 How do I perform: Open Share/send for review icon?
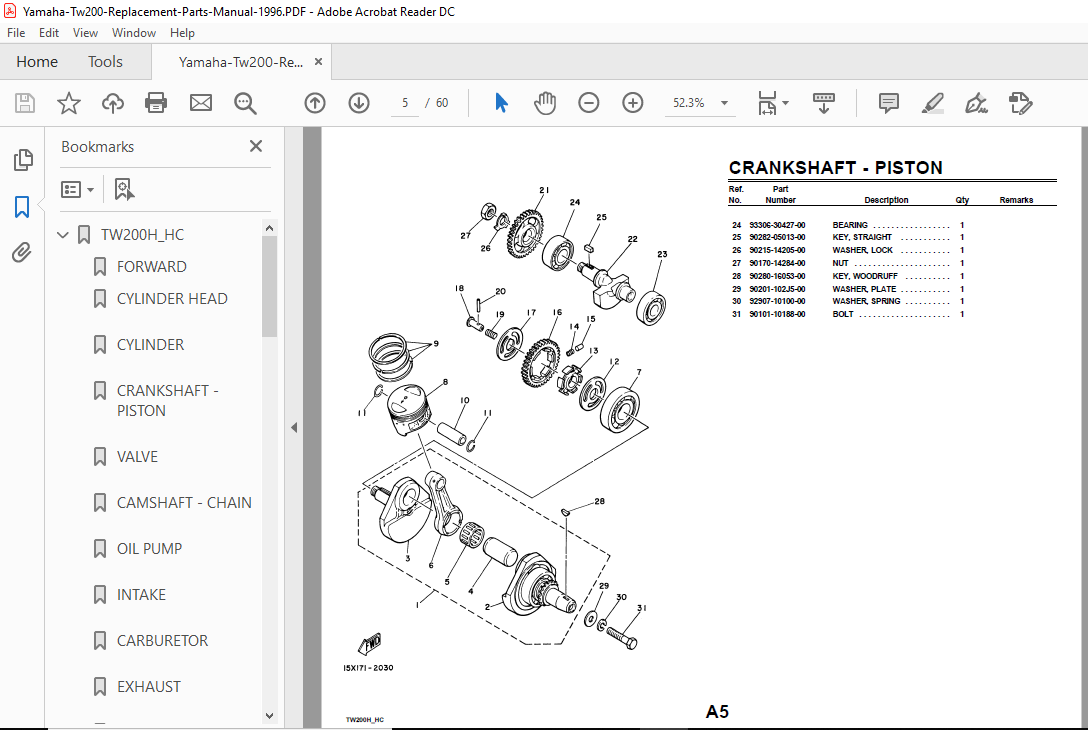point(1021,103)
